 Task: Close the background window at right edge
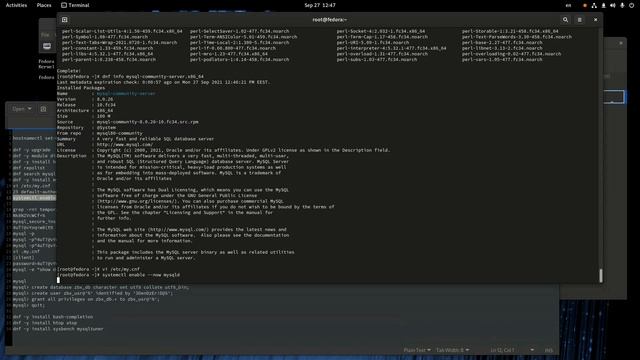tap(621, 43)
